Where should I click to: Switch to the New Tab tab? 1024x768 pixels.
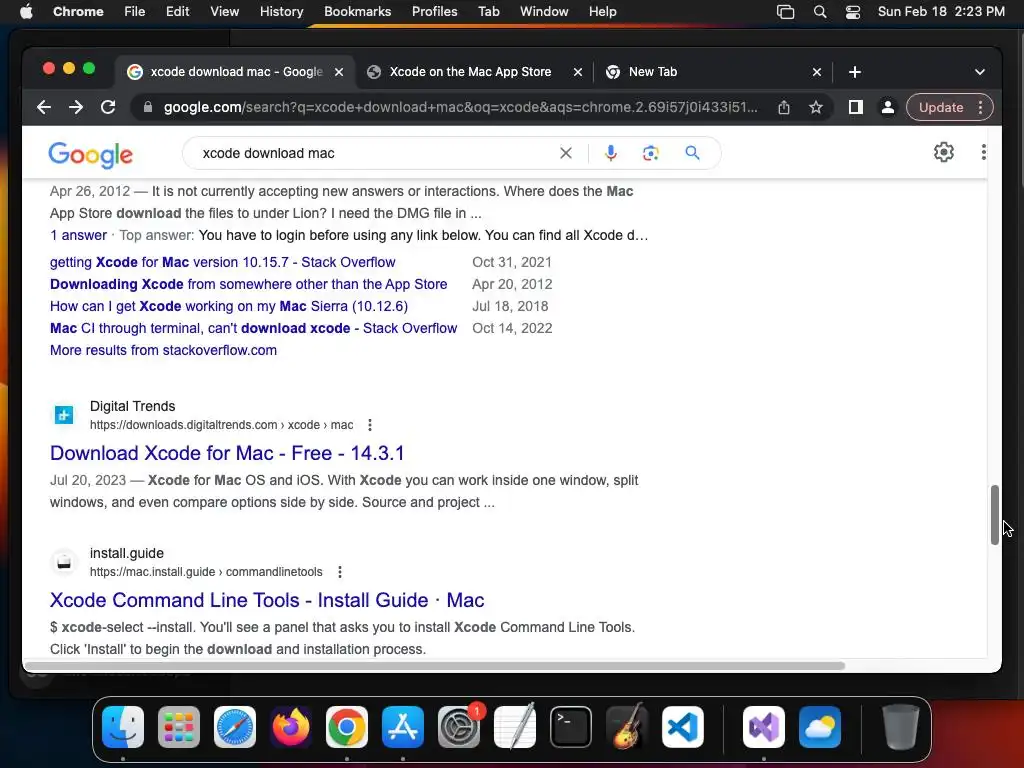pyautogui.click(x=652, y=72)
